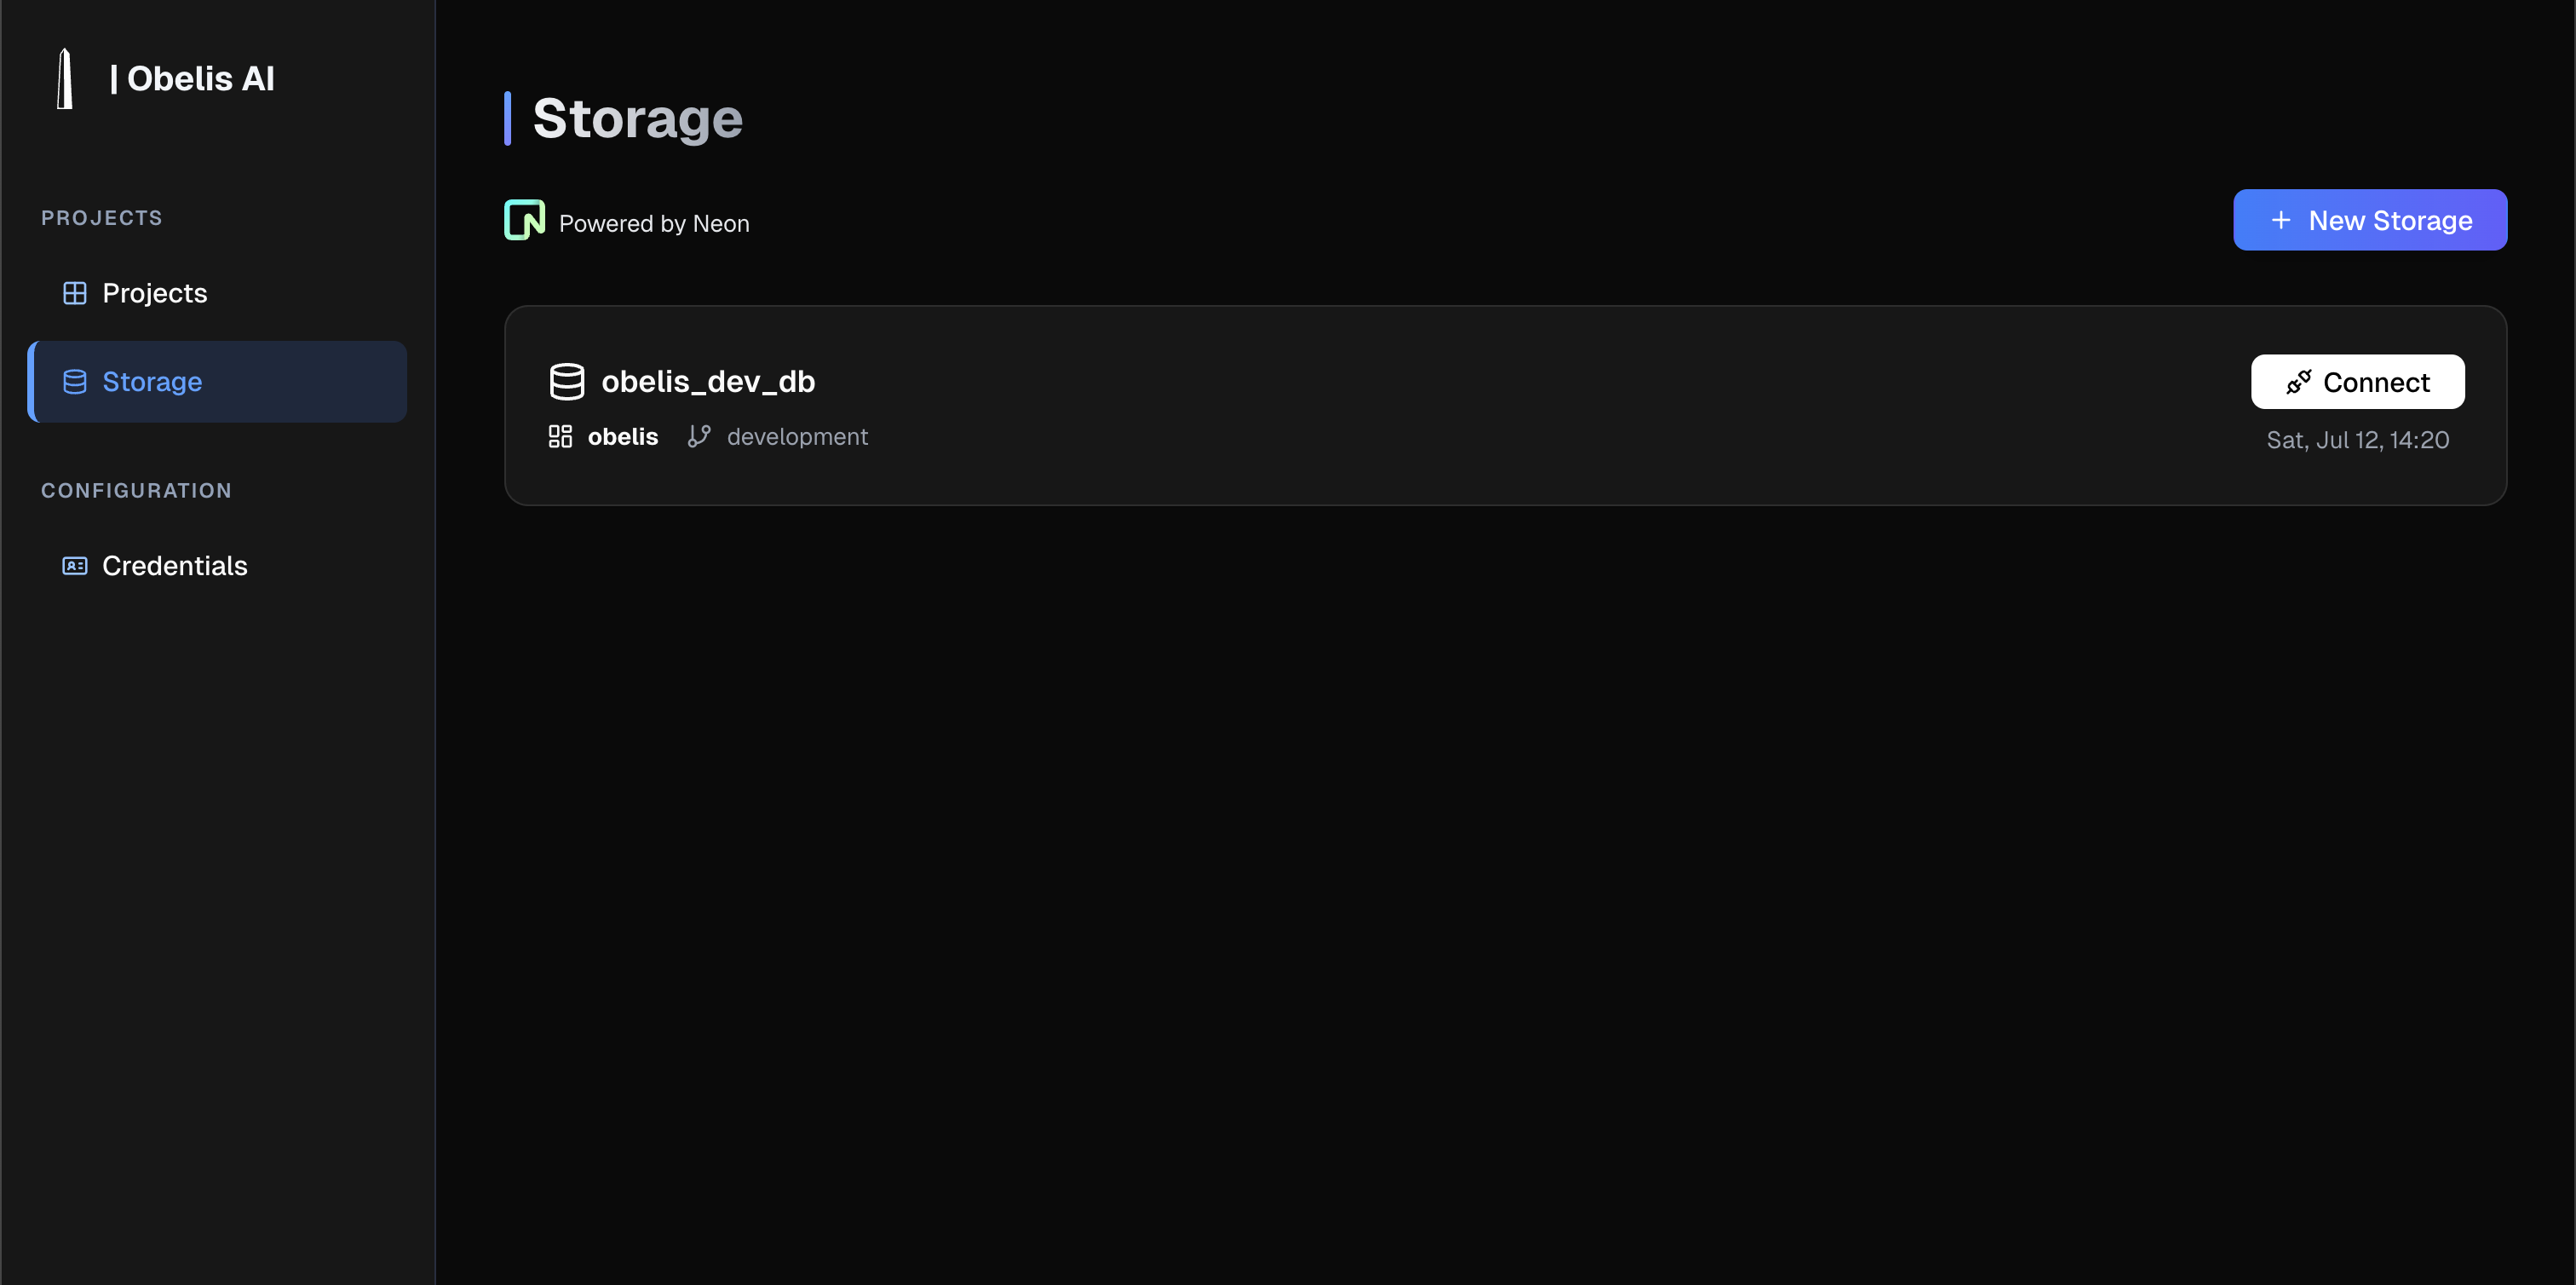Click the Neon logo icon
The width and height of the screenshot is (2576, 1285).
tap(524, 220)
